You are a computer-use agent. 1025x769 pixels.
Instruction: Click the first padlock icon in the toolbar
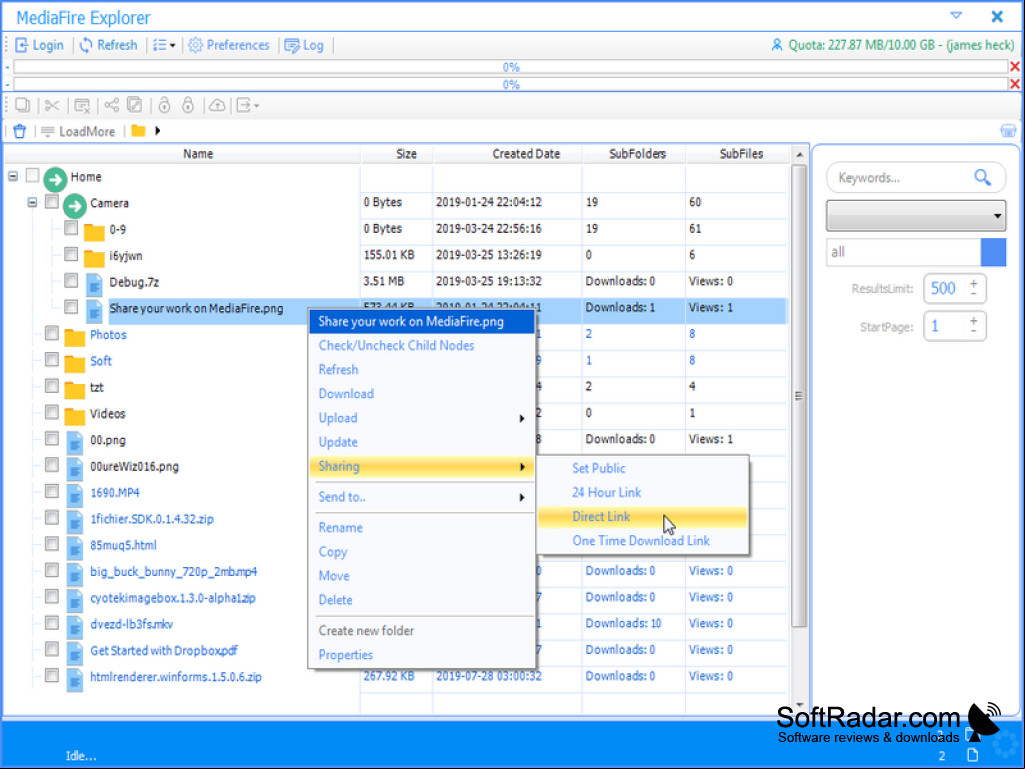[x=165, y=105]
